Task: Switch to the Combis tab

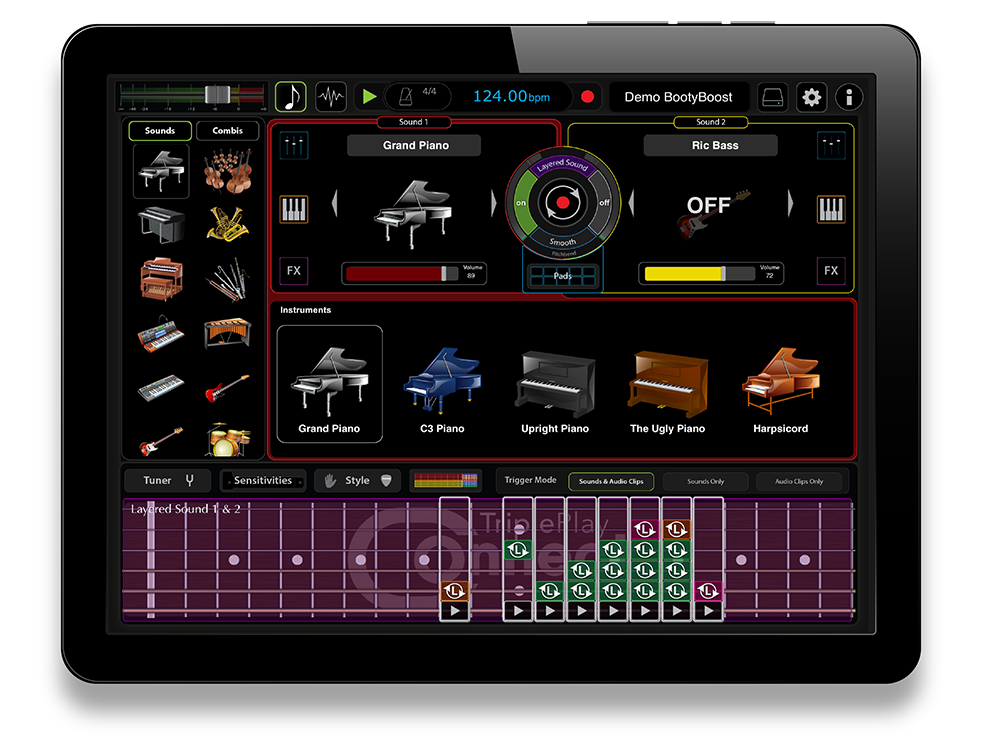Action: 227,130
